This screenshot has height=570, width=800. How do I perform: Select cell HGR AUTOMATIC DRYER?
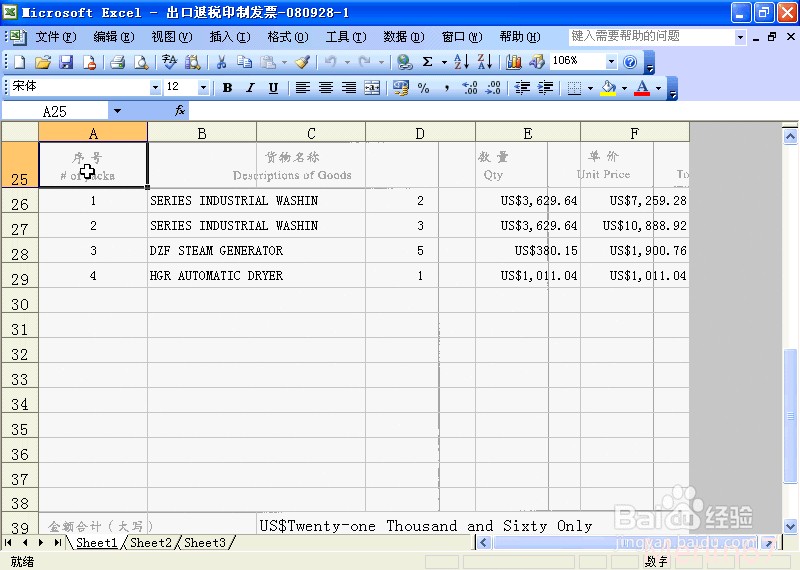[x=257, y=276]
